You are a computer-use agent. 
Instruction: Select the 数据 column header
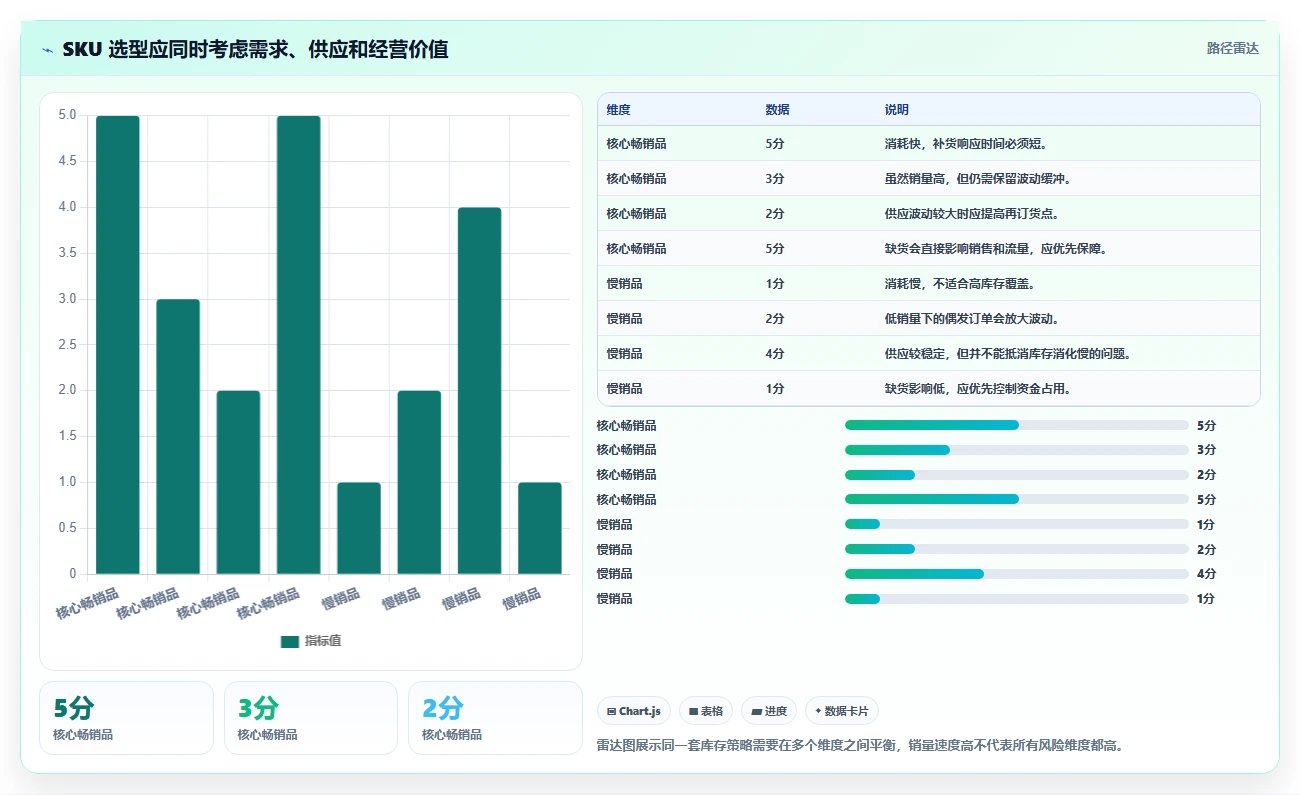pyautogui.click(x=777, y=110)
